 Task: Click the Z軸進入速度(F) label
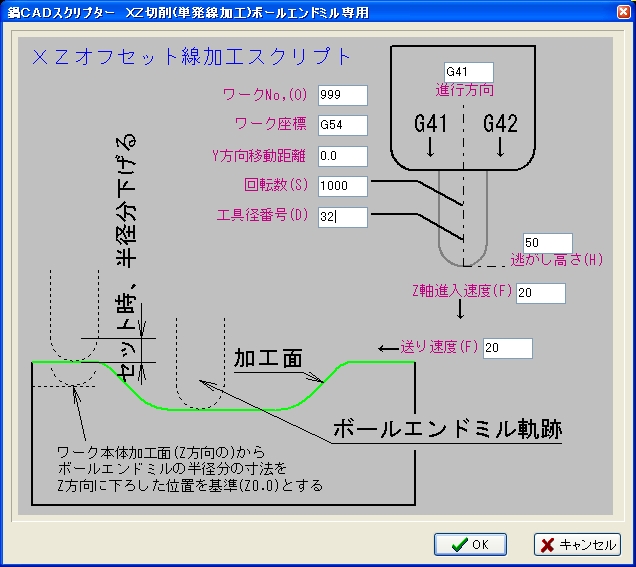click(462, 291)
